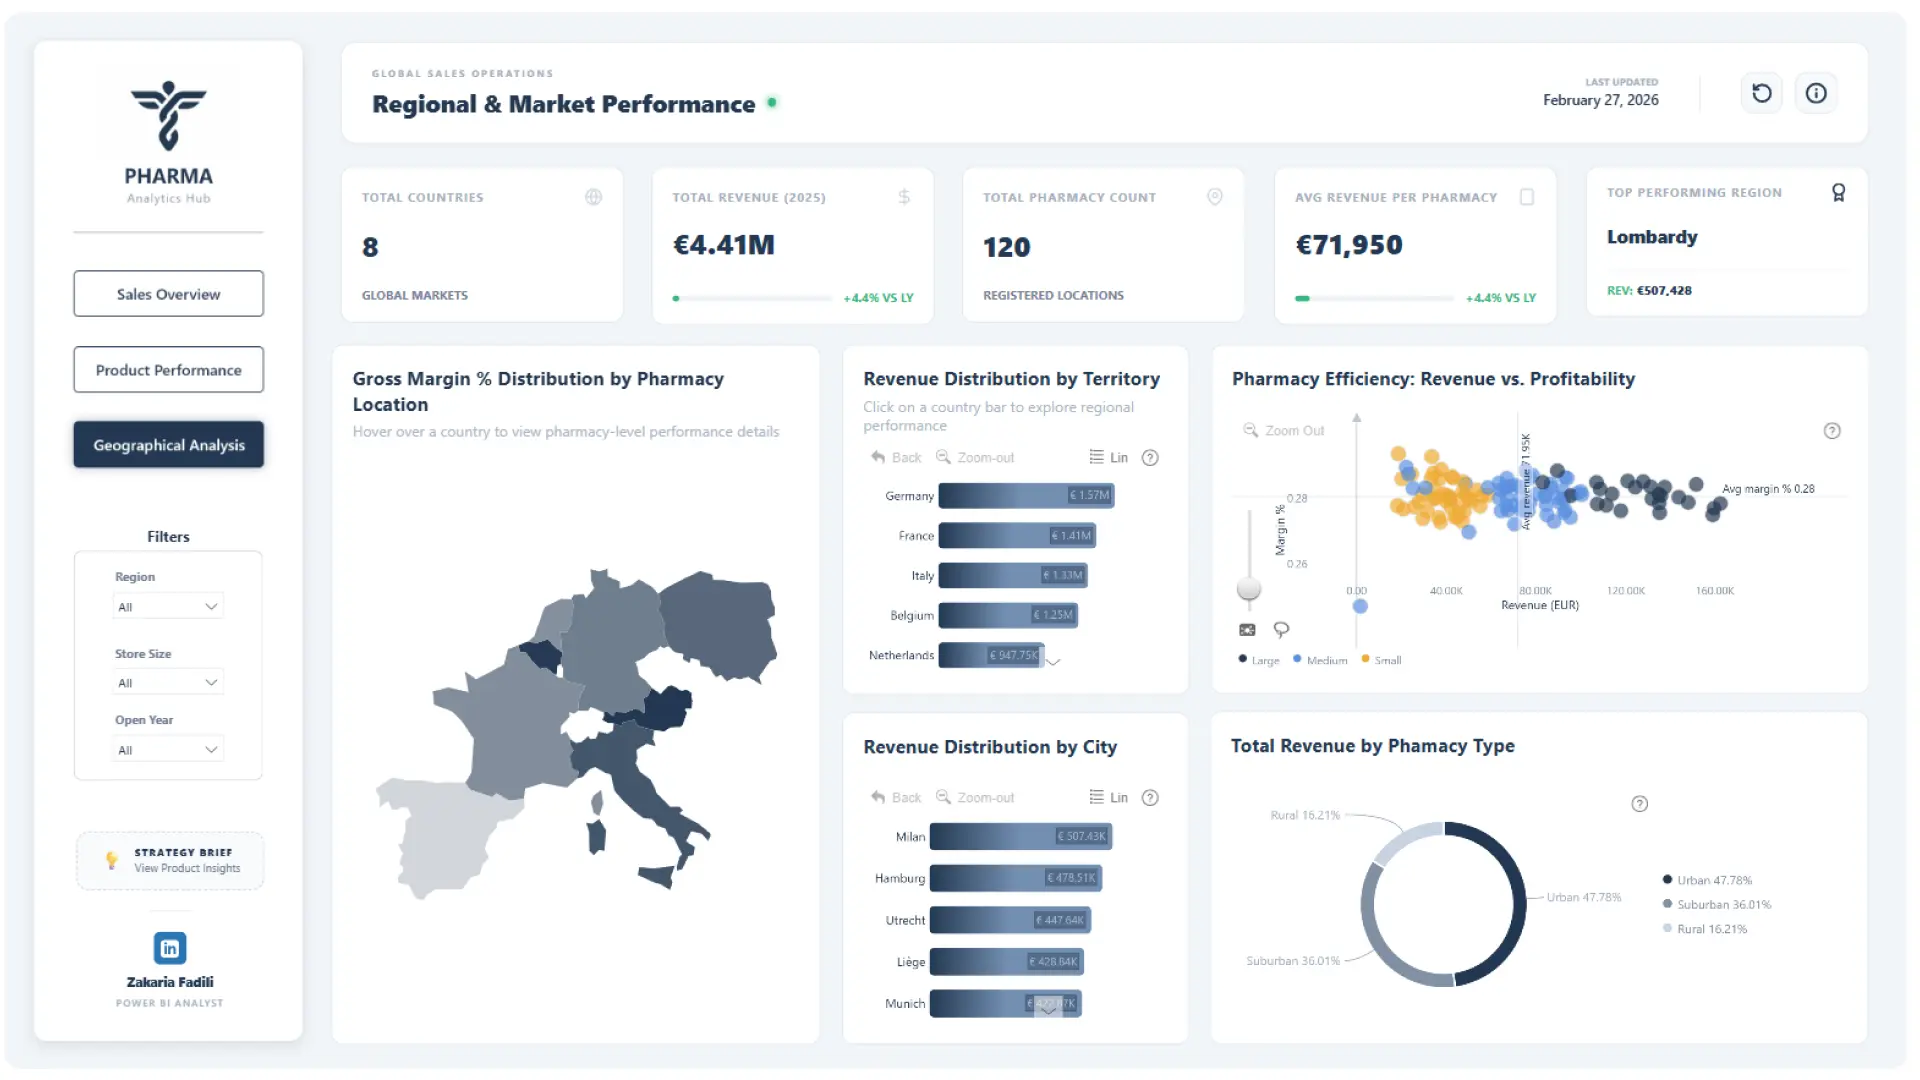Go to the Sales Overview page

click(x=168, y=294)
